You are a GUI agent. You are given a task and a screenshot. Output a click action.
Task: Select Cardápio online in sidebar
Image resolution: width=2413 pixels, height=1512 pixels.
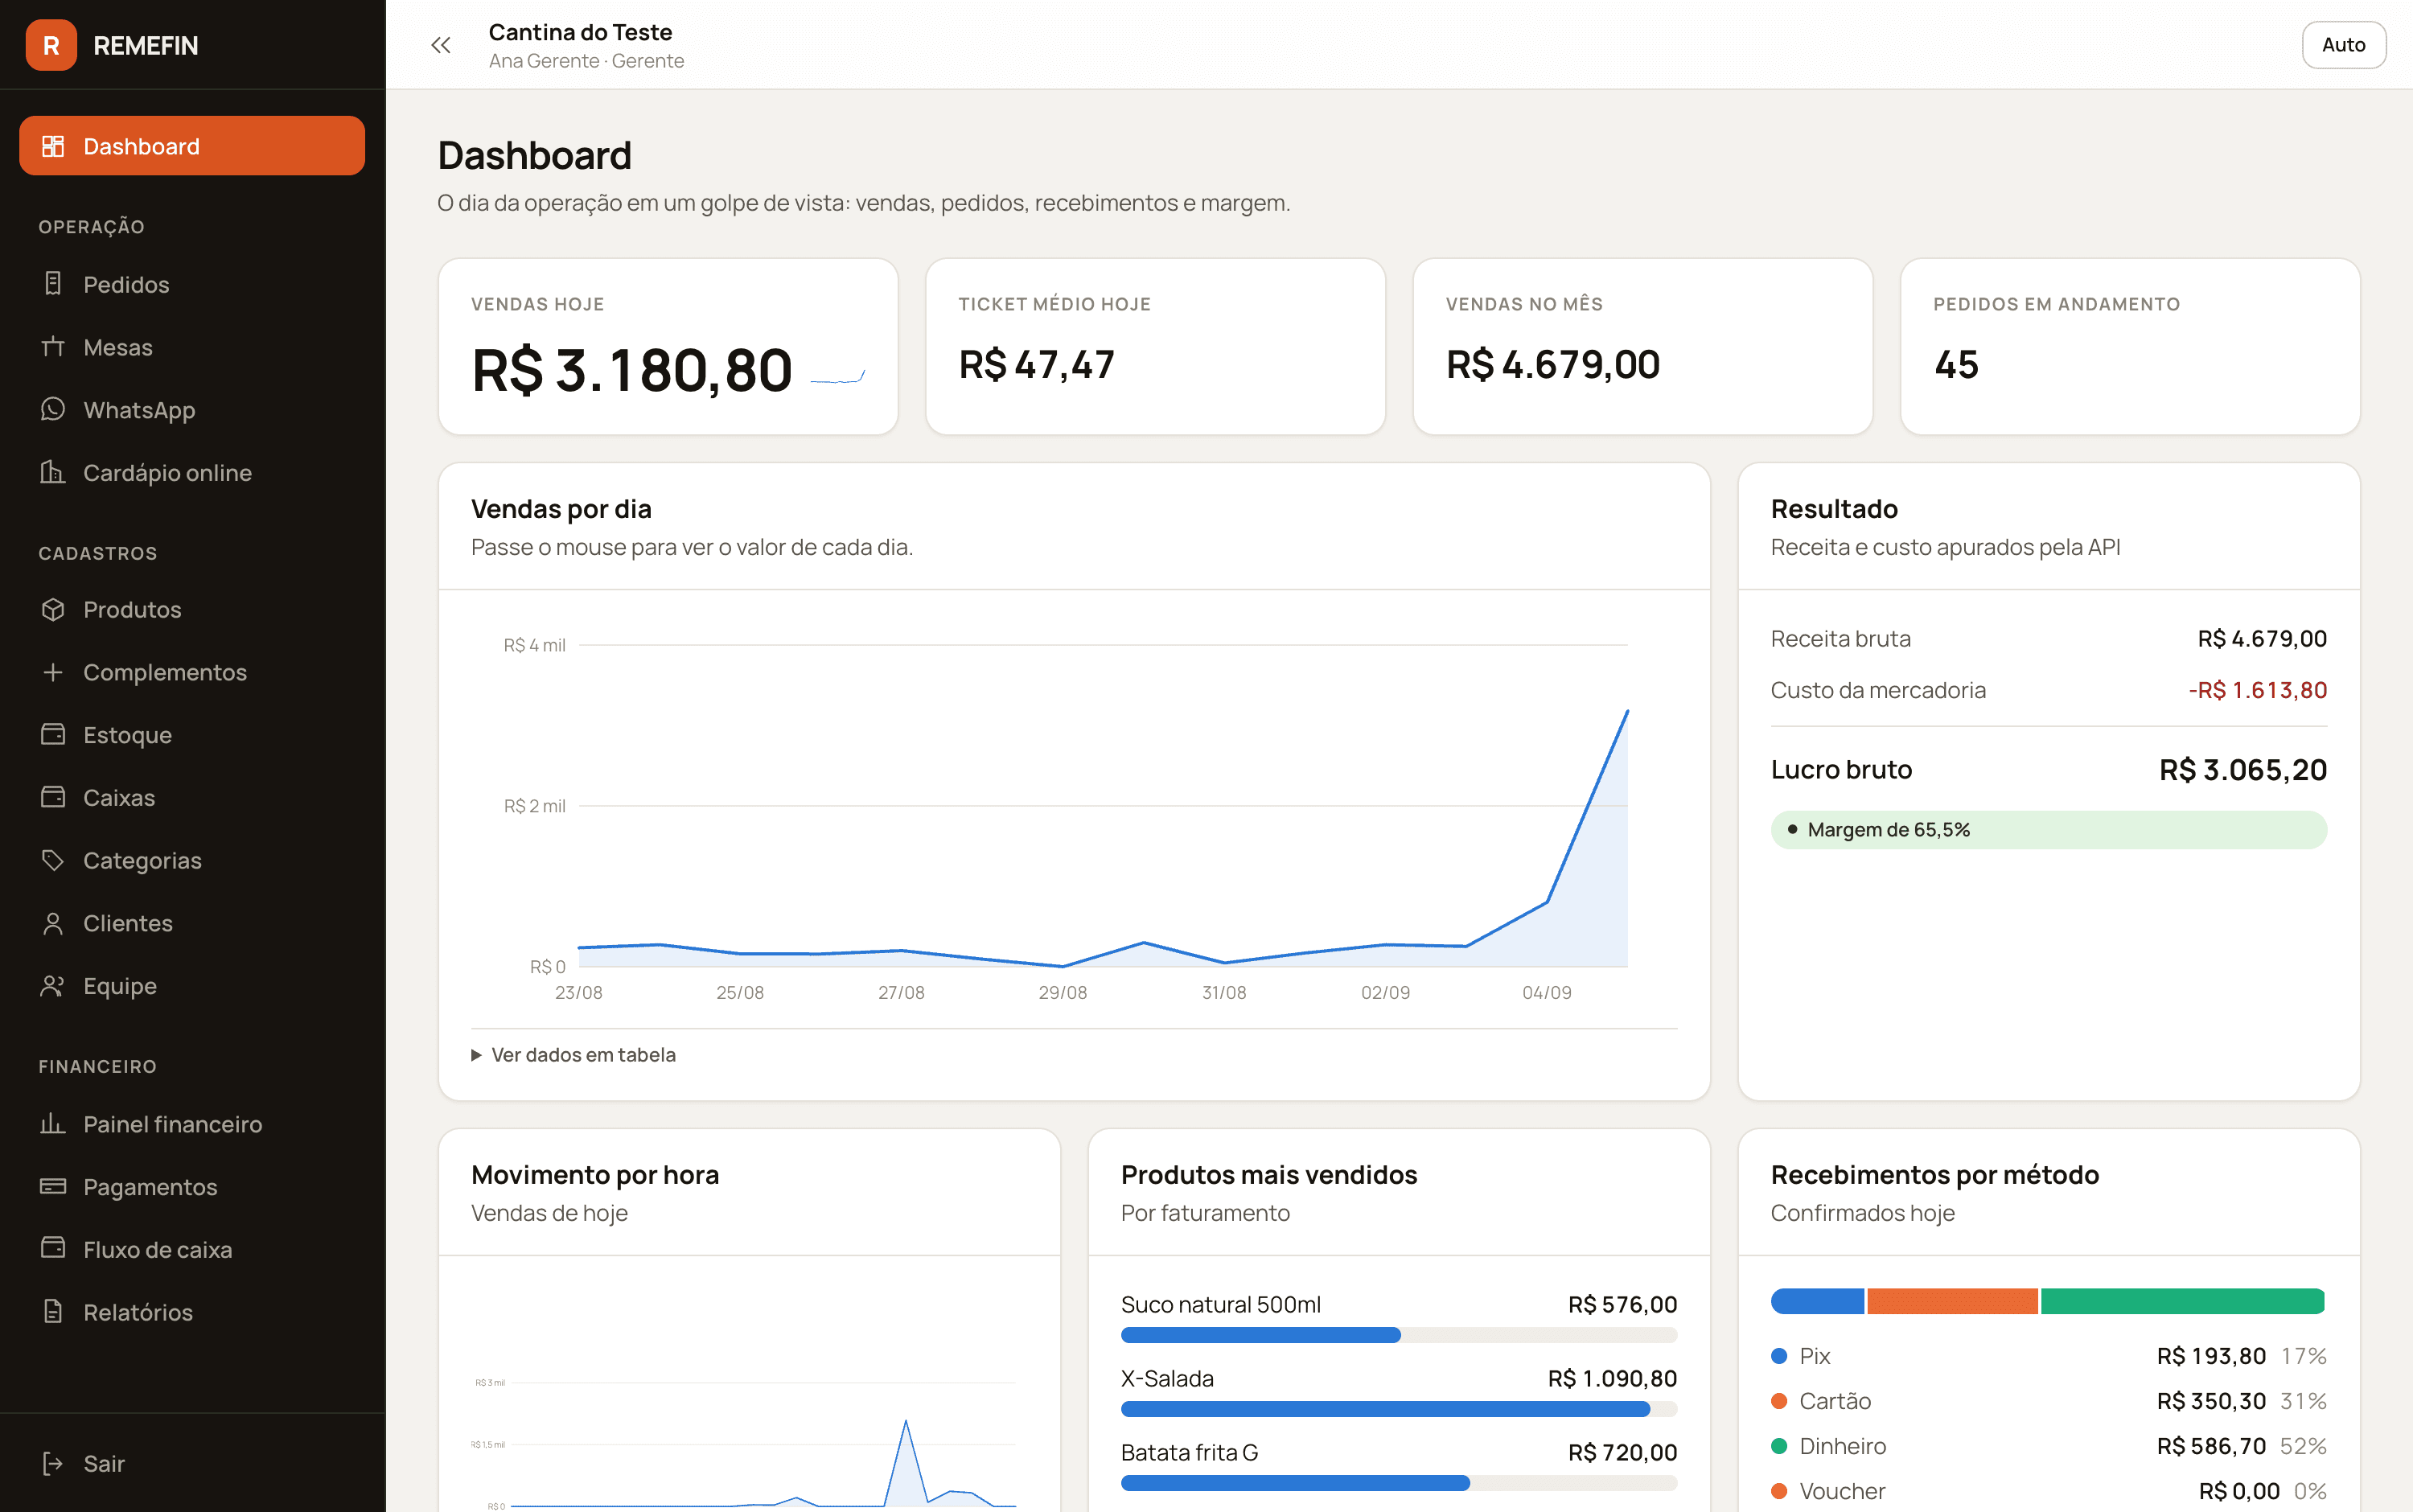[192, 472]
